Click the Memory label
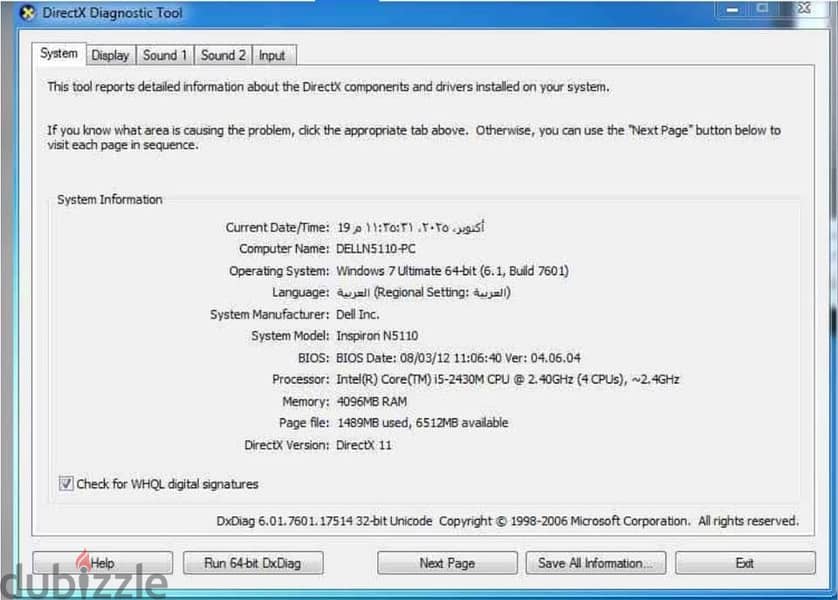Screen dimensions: 838x600 click(306, 401)
